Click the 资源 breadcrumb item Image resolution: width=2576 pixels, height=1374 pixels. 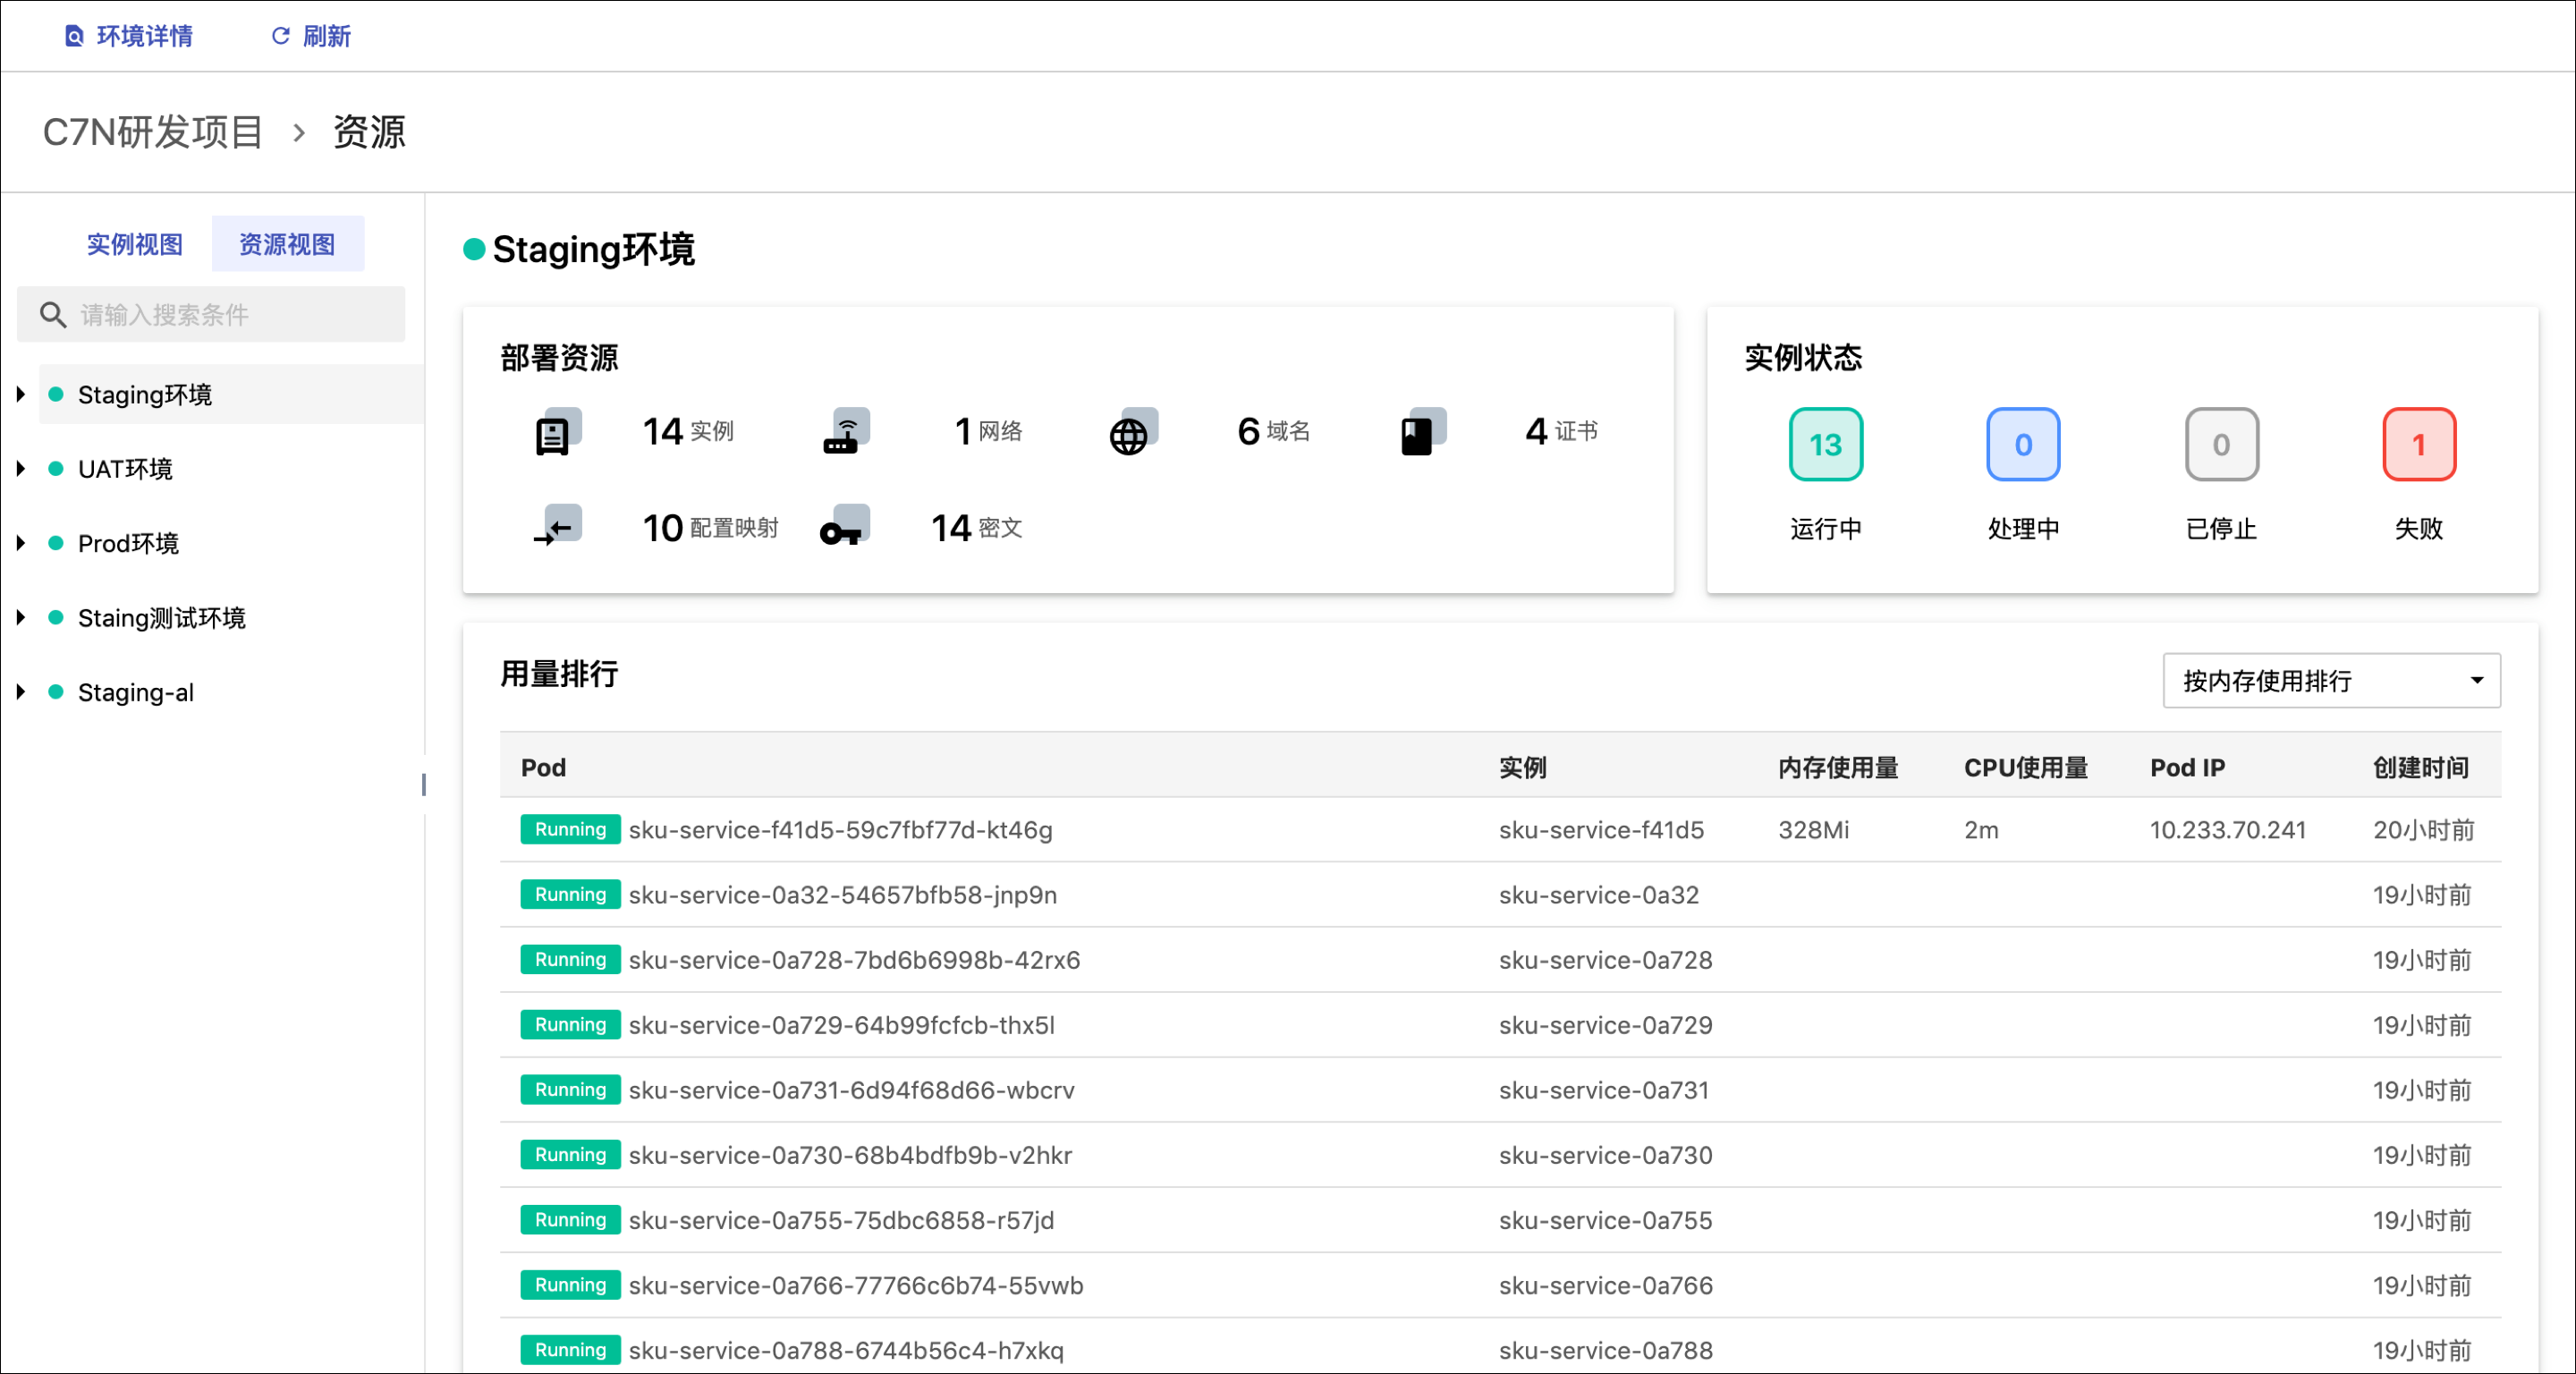click(369, 132)
